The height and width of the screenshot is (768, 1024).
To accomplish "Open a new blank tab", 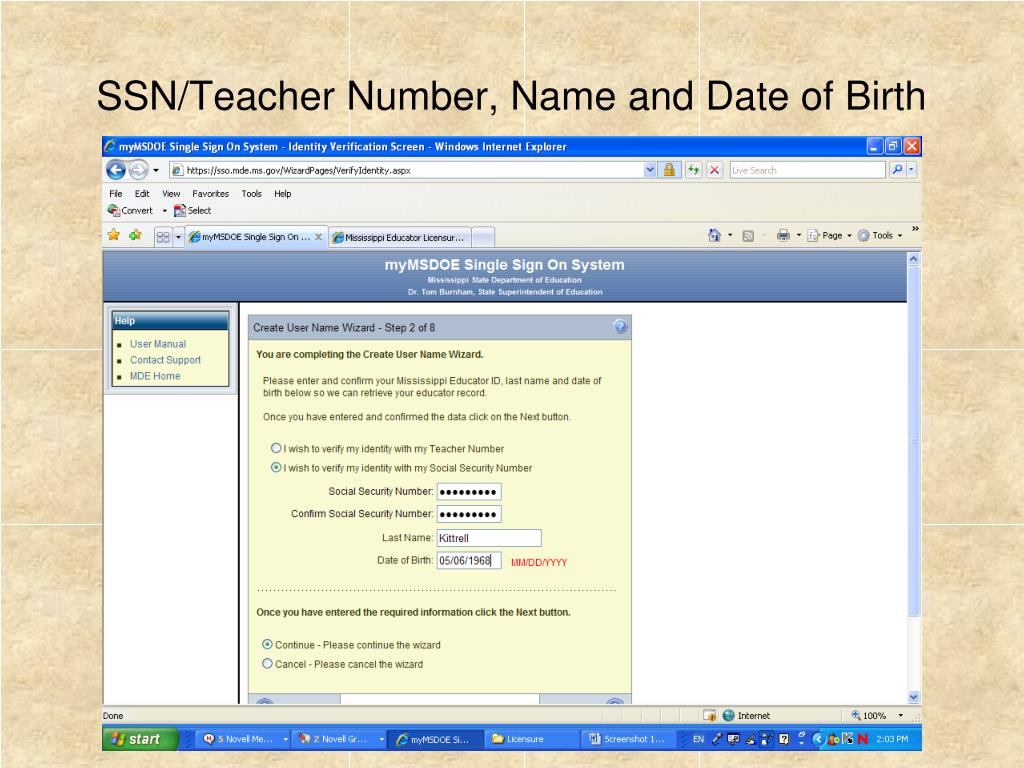I will pos(483,237).
